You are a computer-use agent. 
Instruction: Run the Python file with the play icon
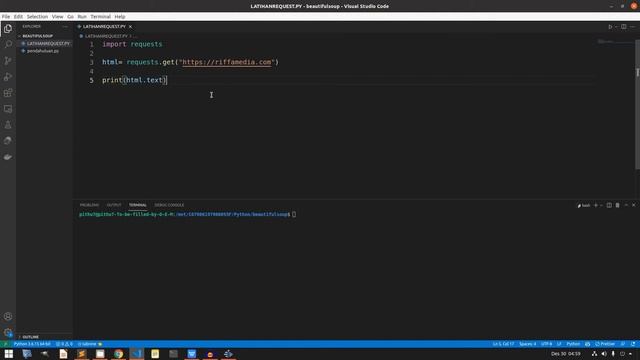[x=610, y=27]
